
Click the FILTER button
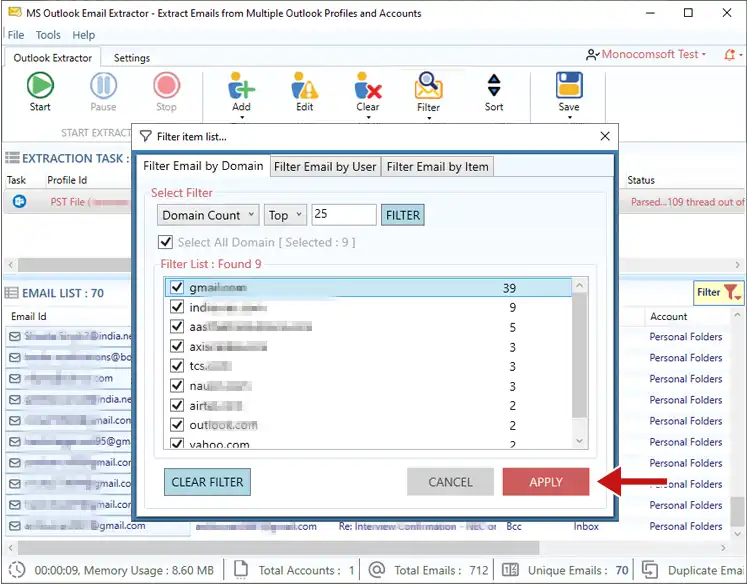[403, 215]
